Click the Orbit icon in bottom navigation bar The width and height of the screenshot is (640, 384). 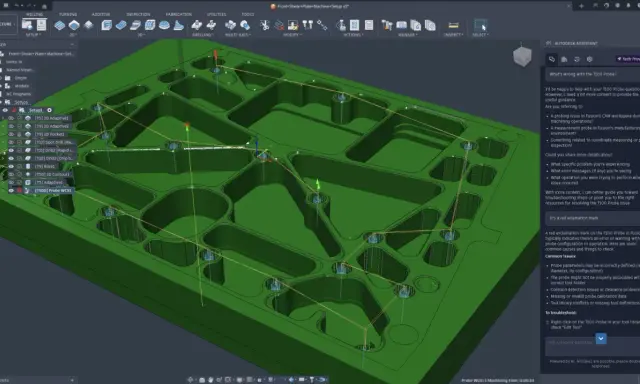point(191,380)
